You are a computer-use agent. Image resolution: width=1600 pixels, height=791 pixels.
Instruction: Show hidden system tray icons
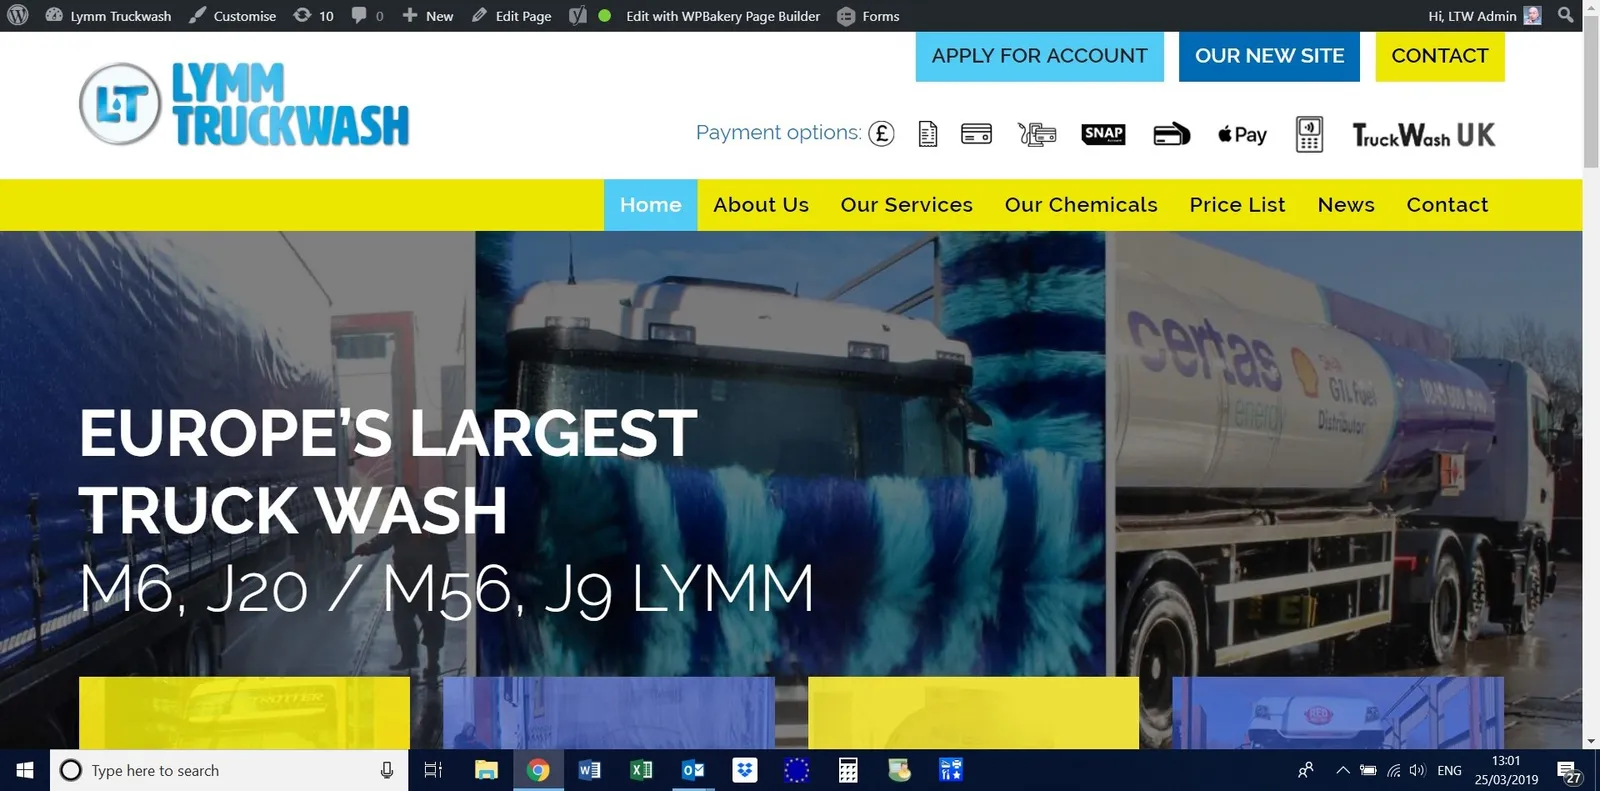tap(1343, 770)
